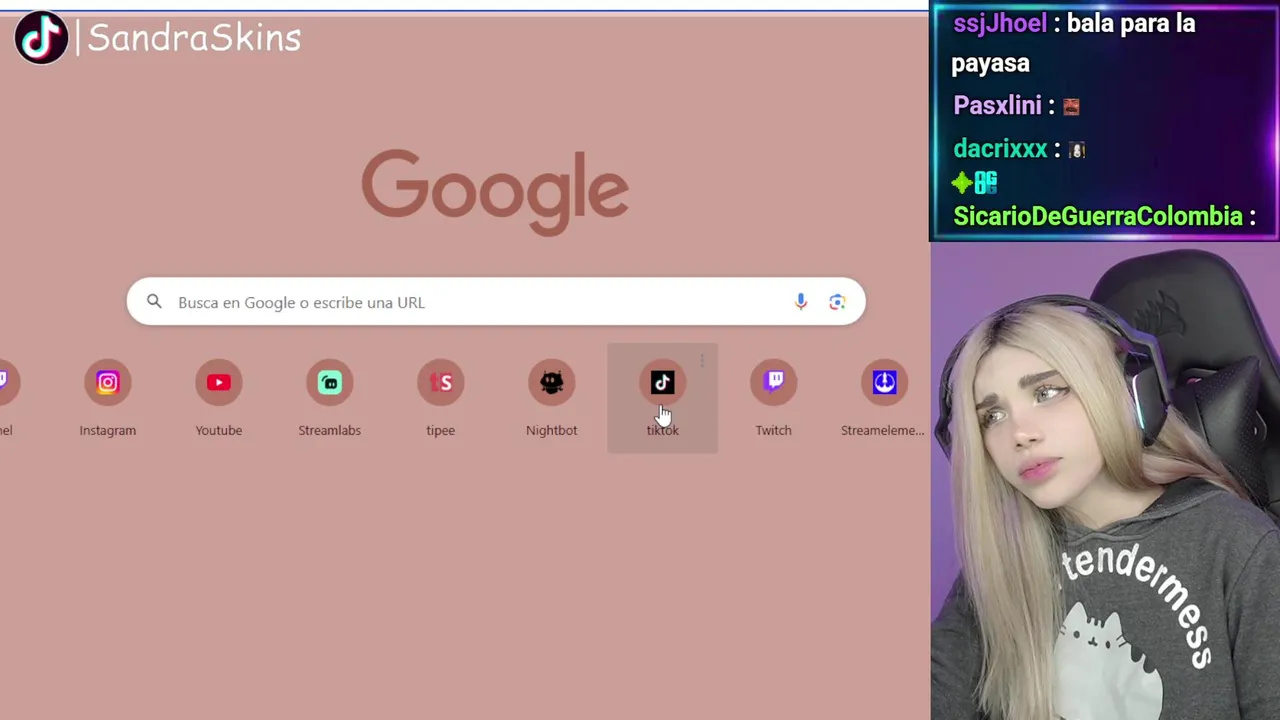Click the 'Twitch' shortcut label
Image resolution: width=1280 pixels, height=720 pixels.
tap(774, 430)
